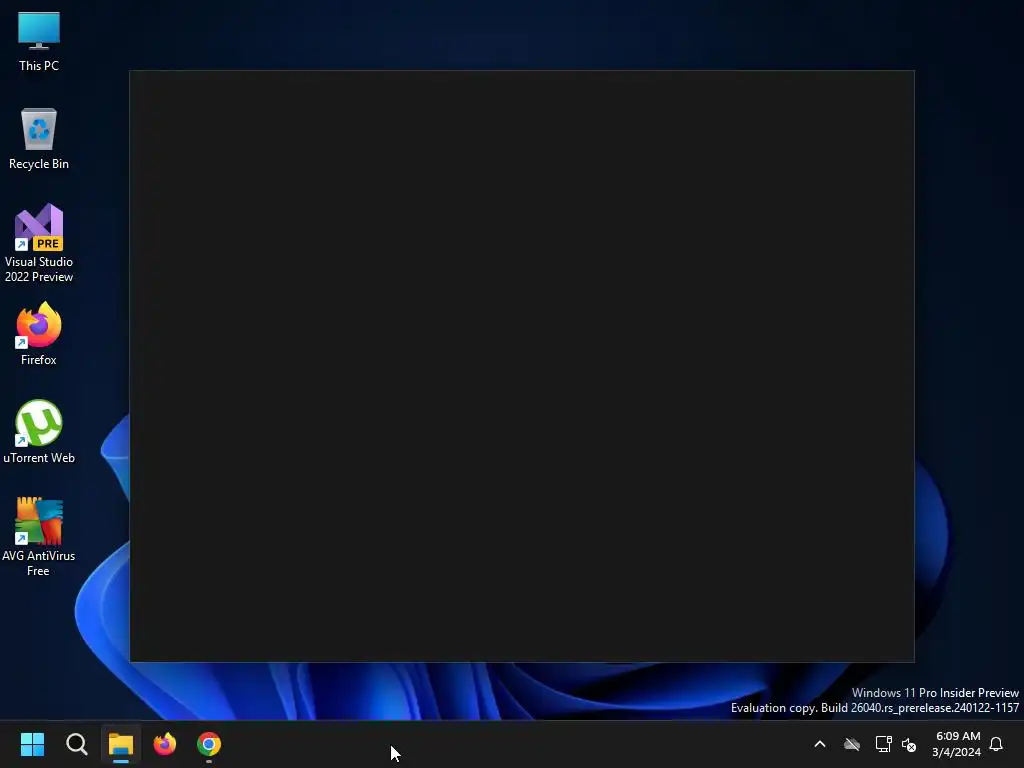Open the notification bell
This screenshot has width=1024, height=768.
(x=996, y=744)
